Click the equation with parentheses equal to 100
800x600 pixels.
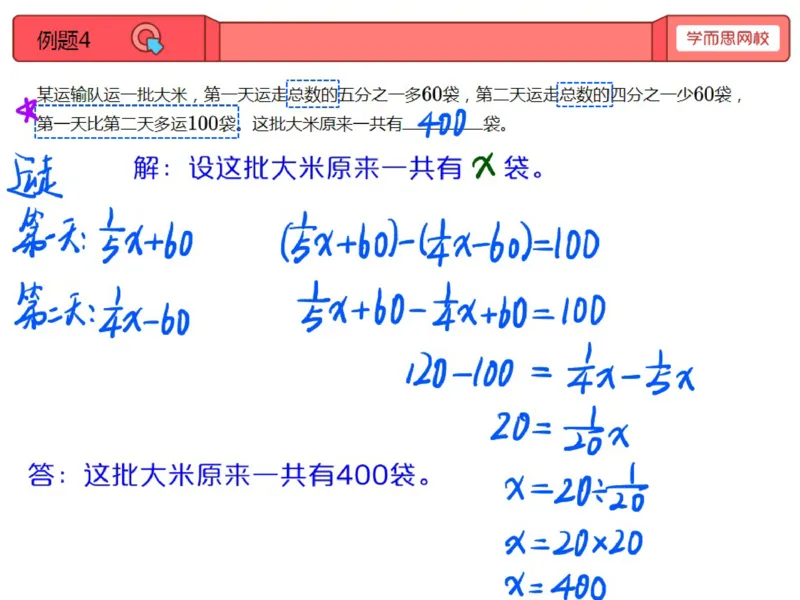(x=440, y=240)
